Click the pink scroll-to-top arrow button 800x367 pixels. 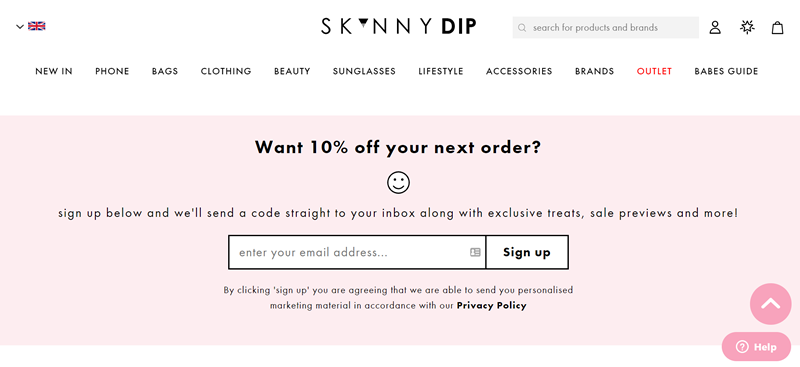tap(770, 304)
